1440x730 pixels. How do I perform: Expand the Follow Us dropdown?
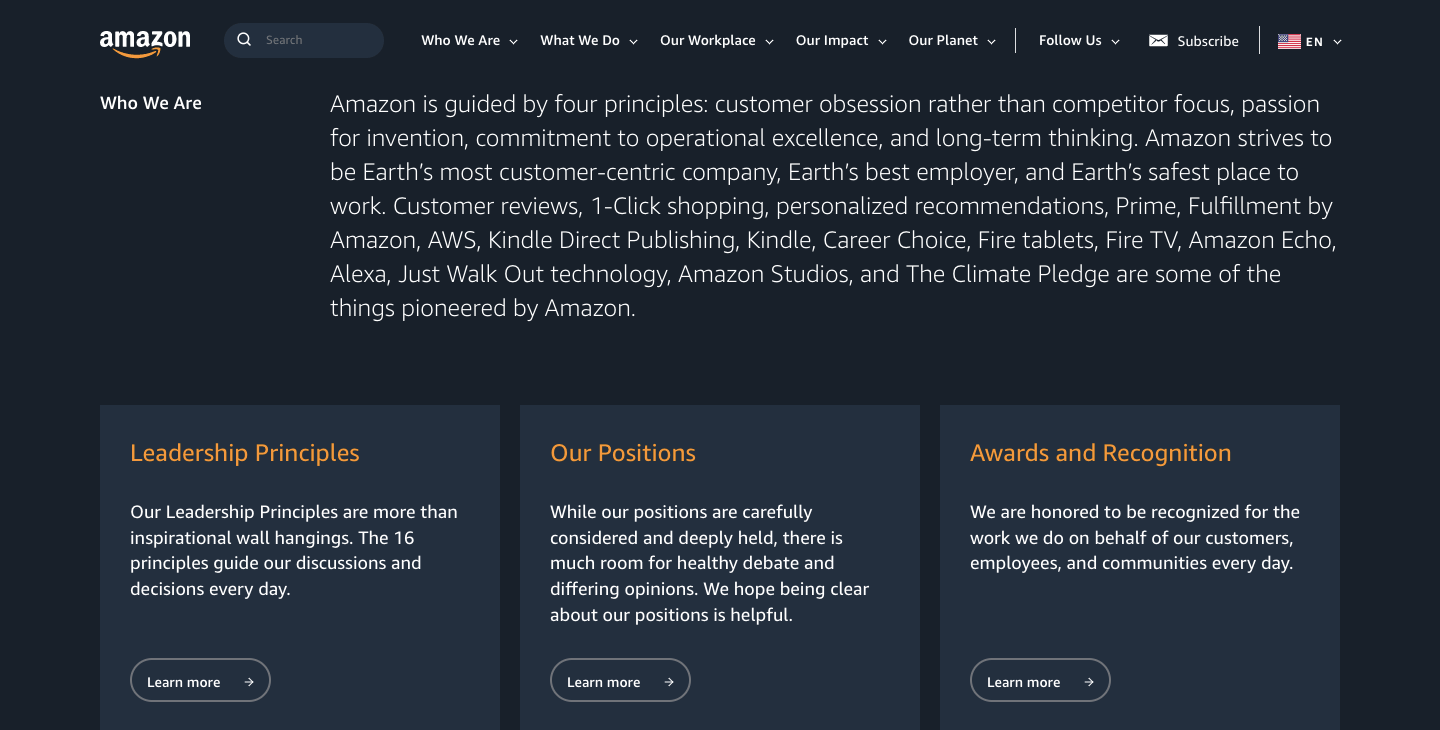pyautogui.click(x=1078, y=41)
